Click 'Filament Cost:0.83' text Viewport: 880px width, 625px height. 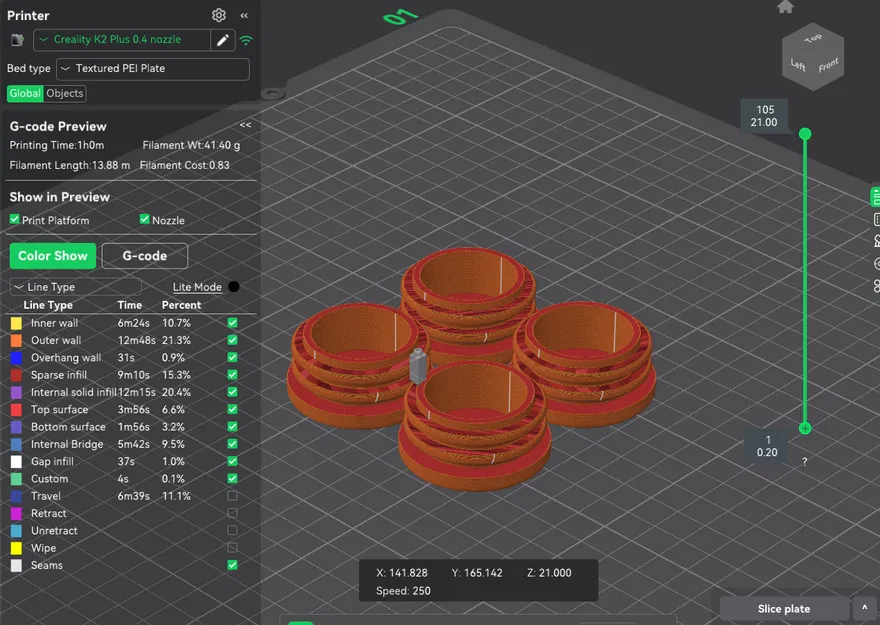pos(185,166)
